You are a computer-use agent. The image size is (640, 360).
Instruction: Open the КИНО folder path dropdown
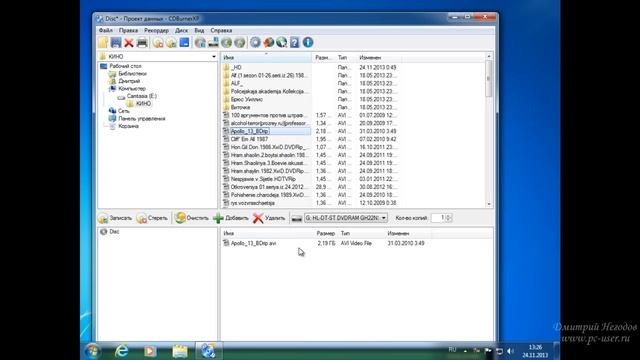pos(214,57)
